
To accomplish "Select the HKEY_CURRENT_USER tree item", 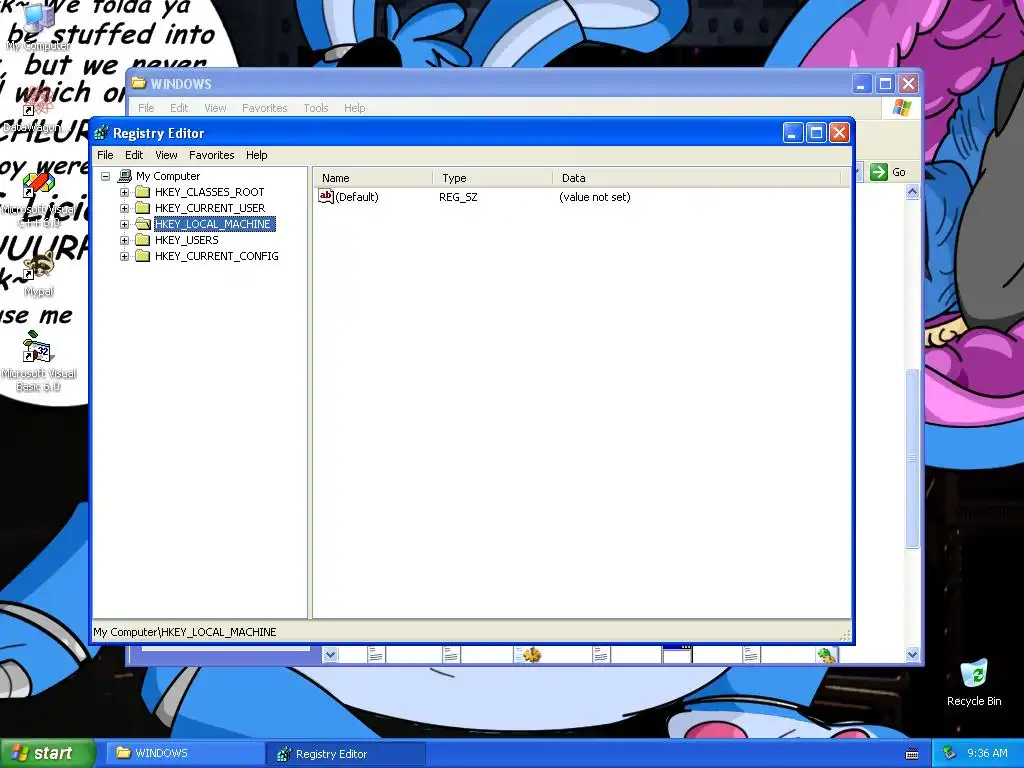I will click(x=210, y=208).
